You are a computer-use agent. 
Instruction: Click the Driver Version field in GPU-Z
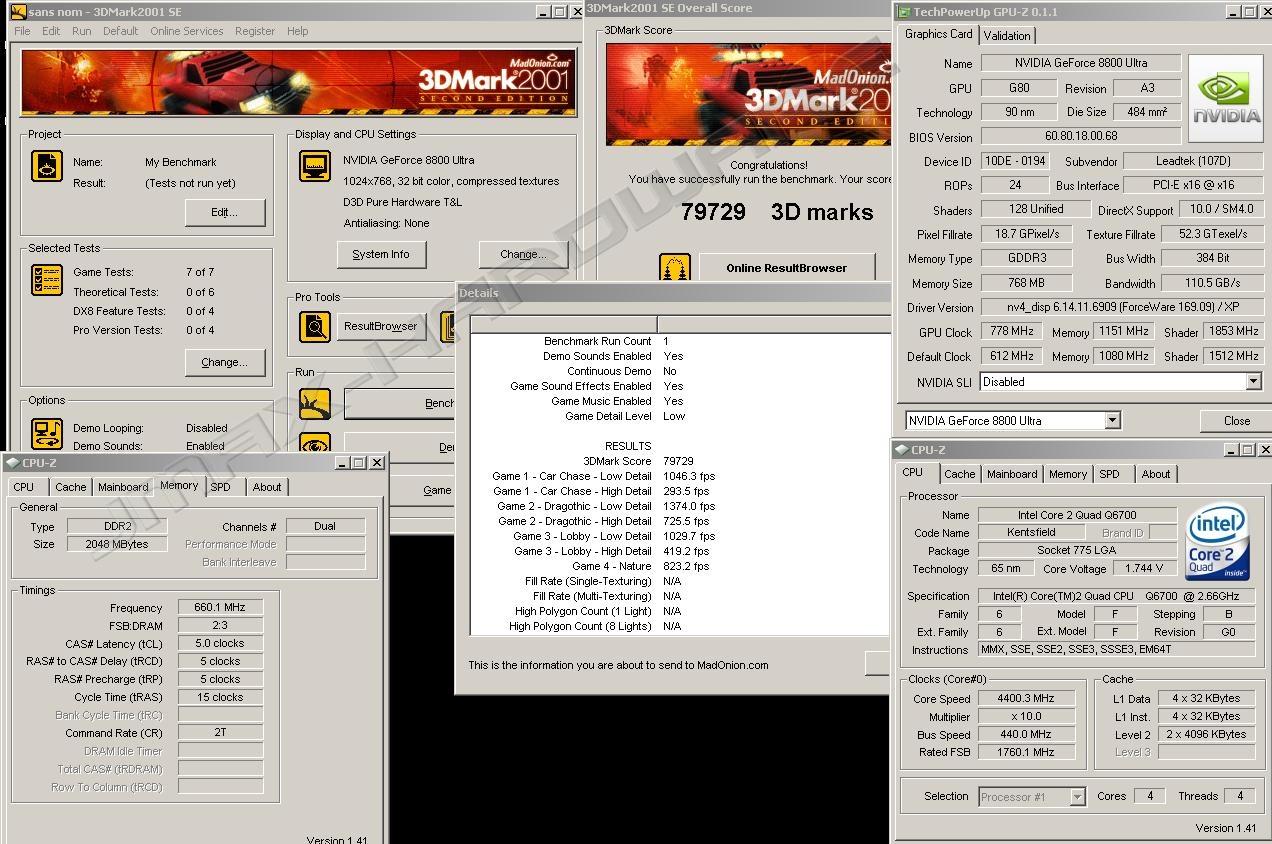coord(1120,307)
